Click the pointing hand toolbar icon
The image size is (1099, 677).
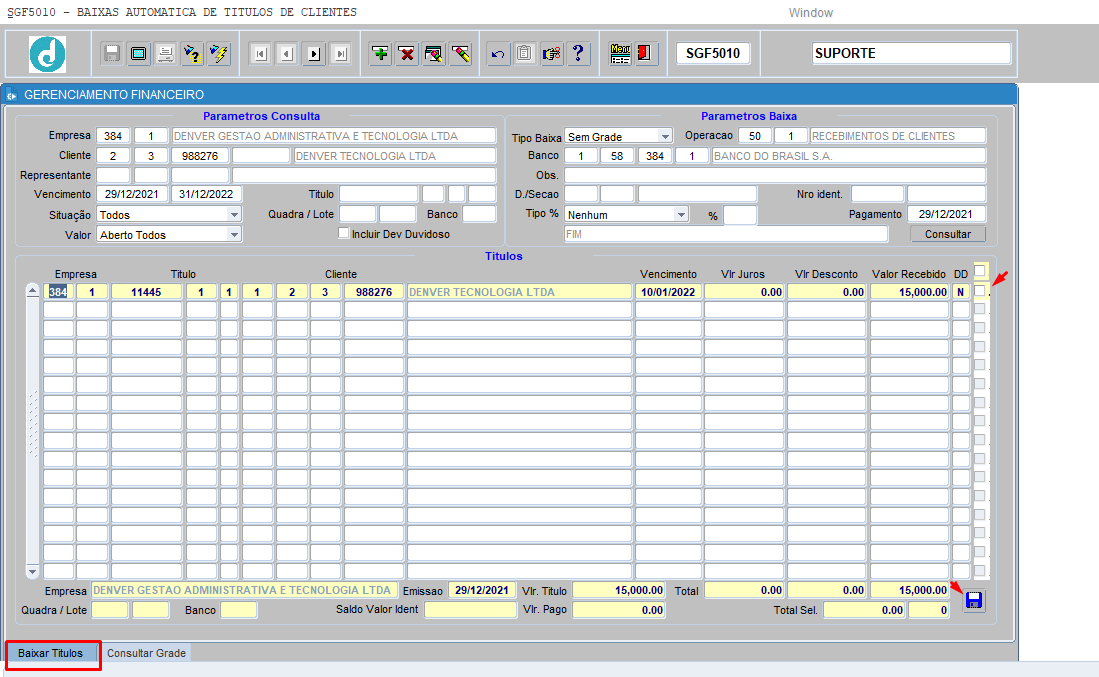coord(552,53)
